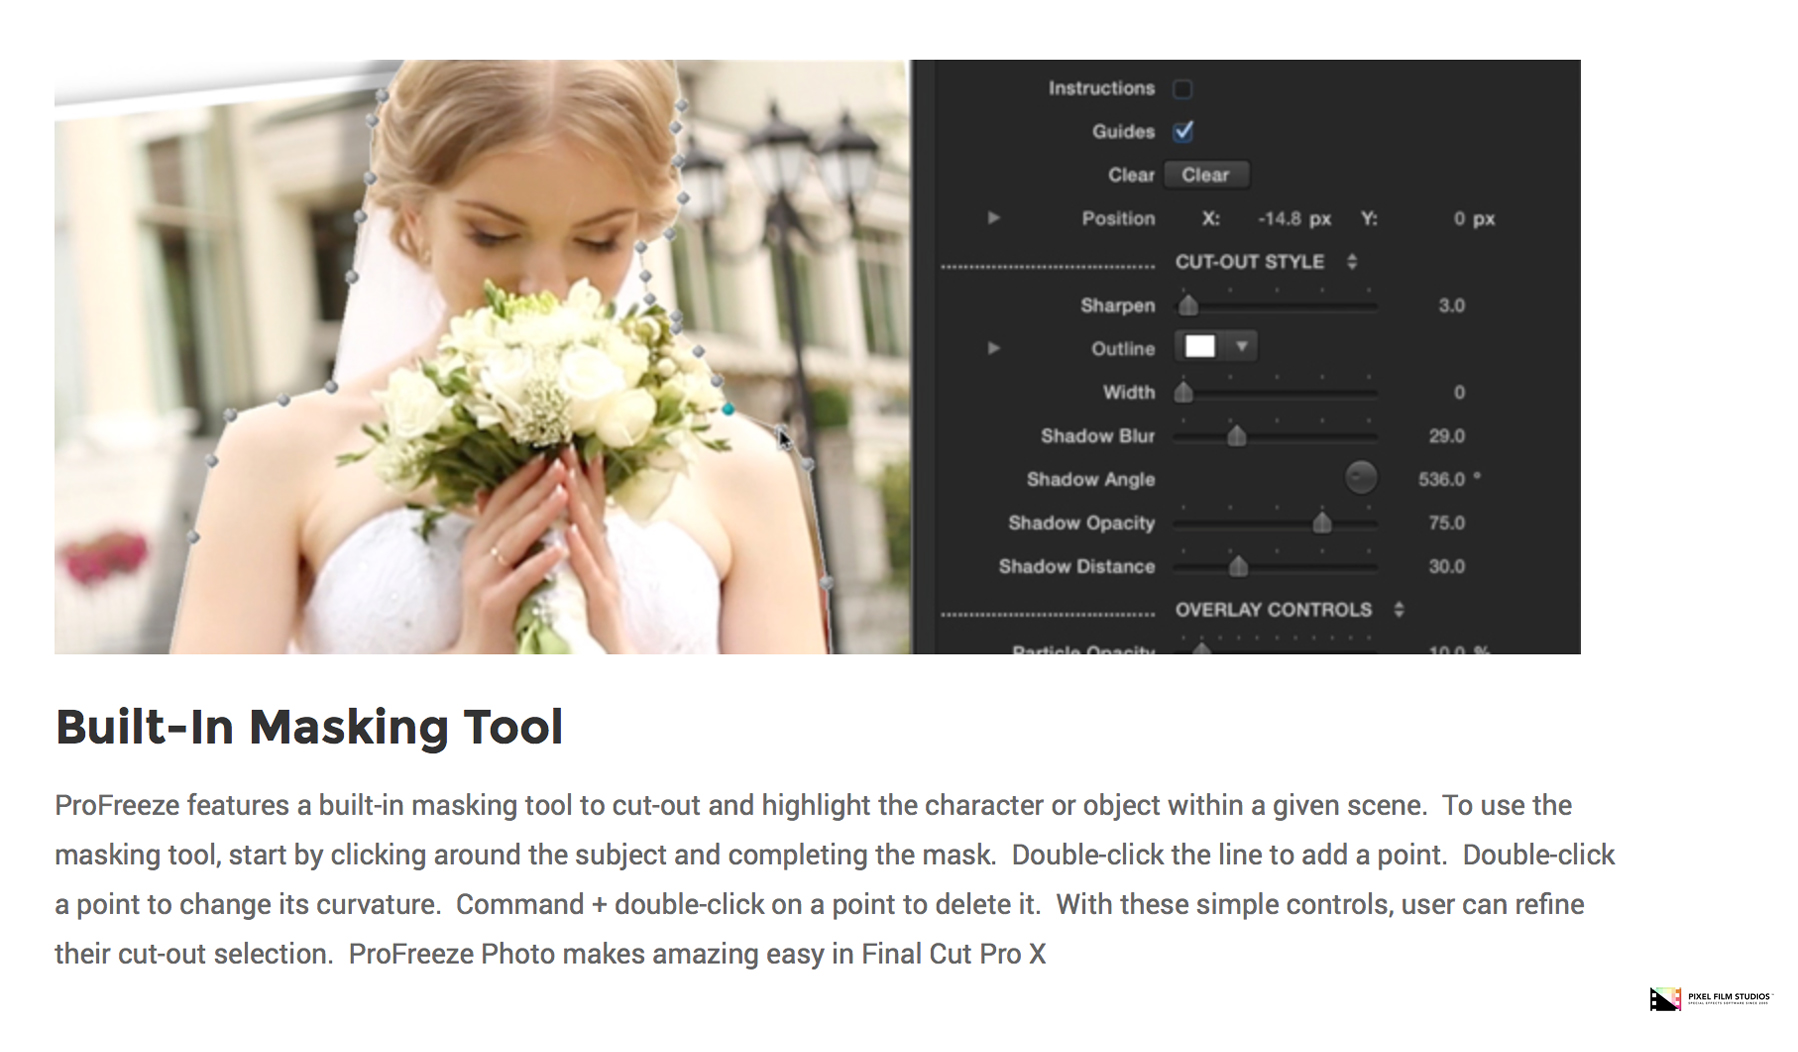Click the Shadow Angle value 536.0
The width and height of the screenshot is (1798, 1052).
pos(1441,480)
